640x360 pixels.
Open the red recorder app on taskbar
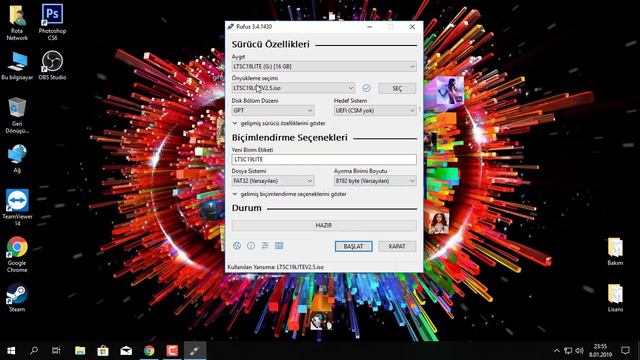coord(172,351)
